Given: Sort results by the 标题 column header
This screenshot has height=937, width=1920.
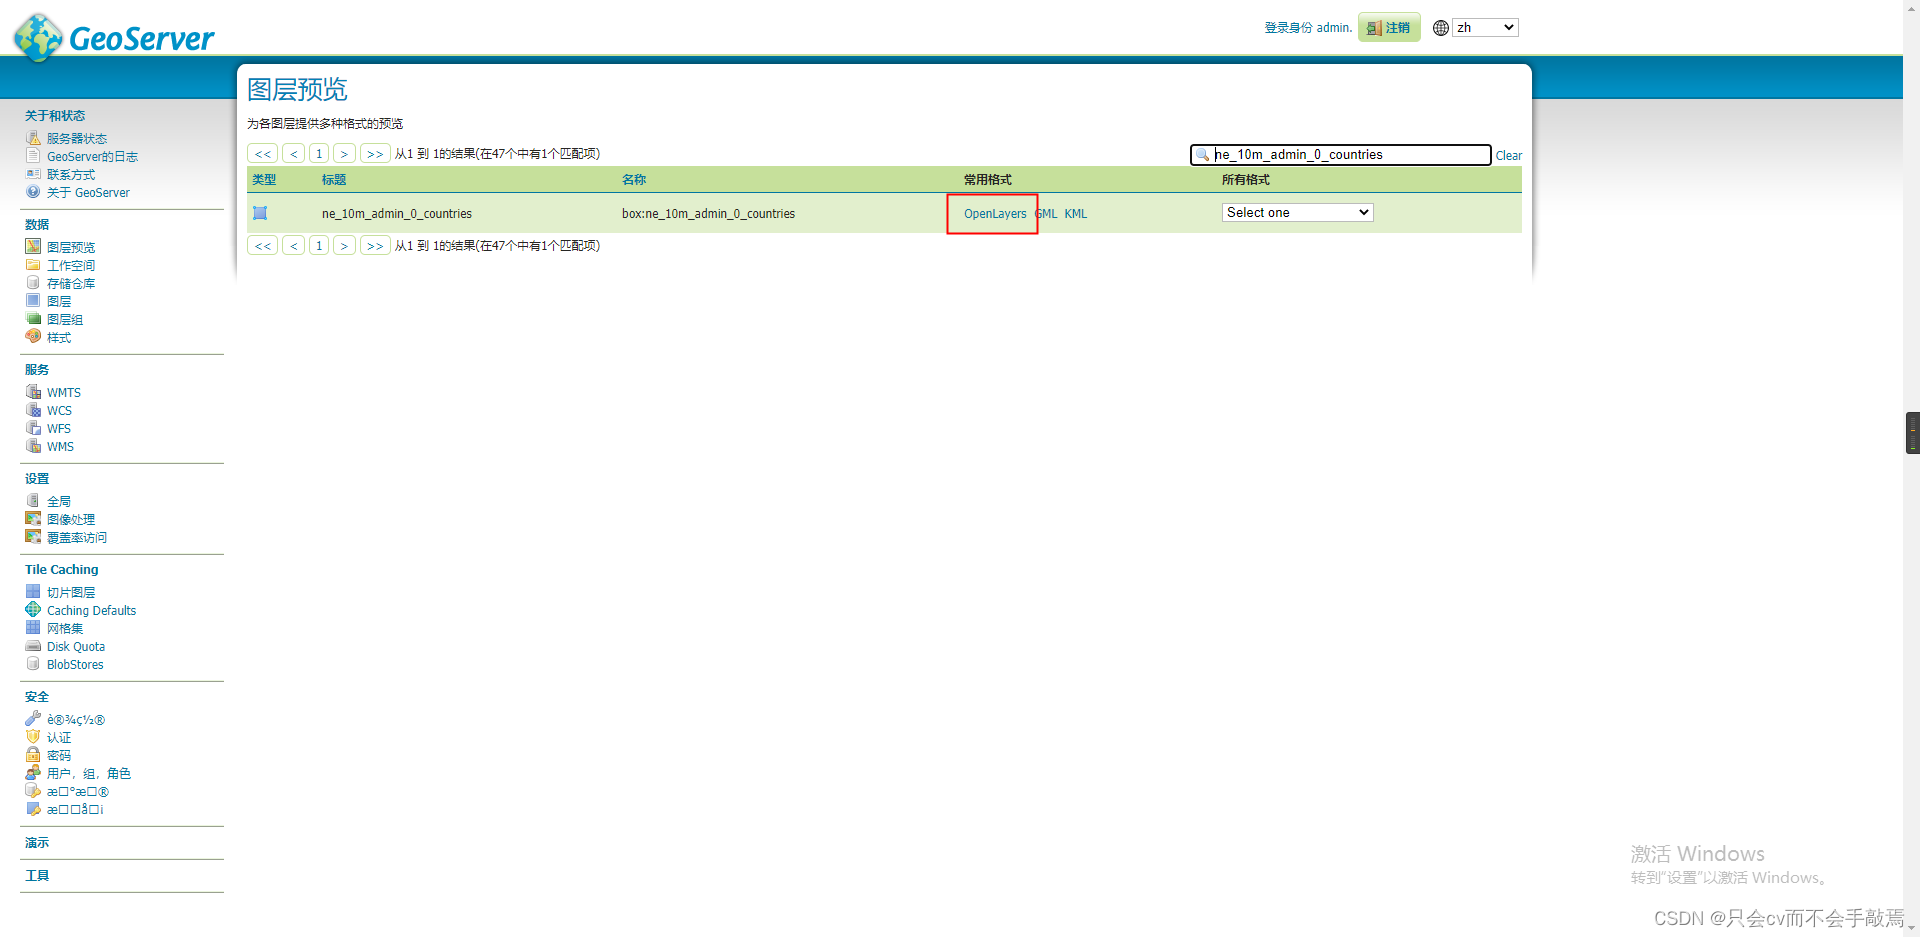Looking at the screenshot, I should pyautogui.click(x=334, y=179).
